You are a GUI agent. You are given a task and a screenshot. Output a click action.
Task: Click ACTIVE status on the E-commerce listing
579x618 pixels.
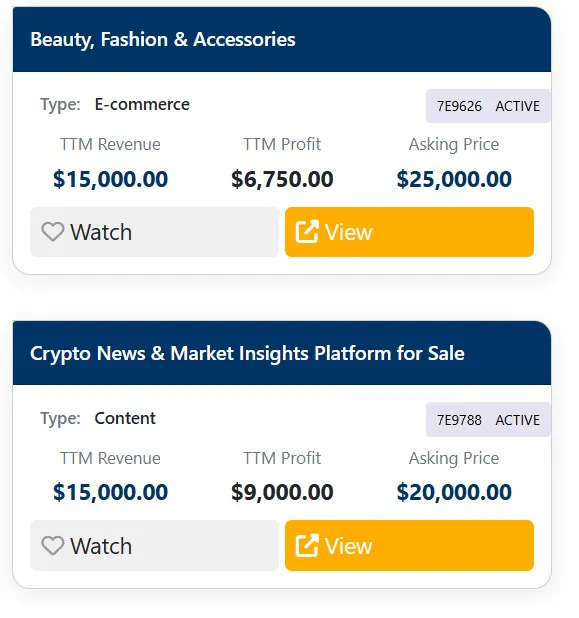coord(518,106)
